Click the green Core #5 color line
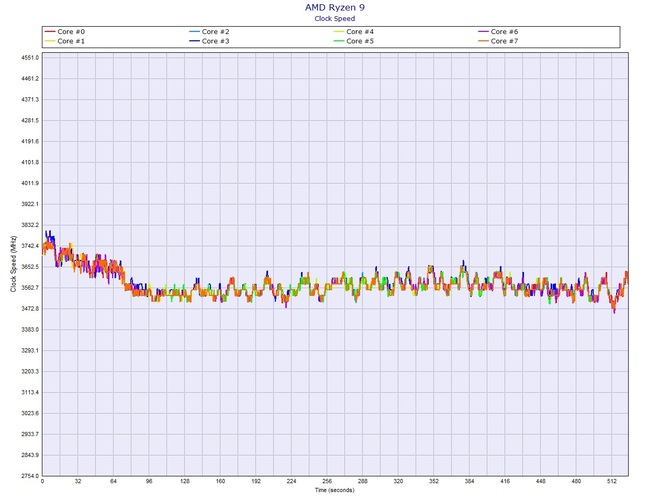The height and width of the screenshot is (502, 670). [x=339, y=41]
